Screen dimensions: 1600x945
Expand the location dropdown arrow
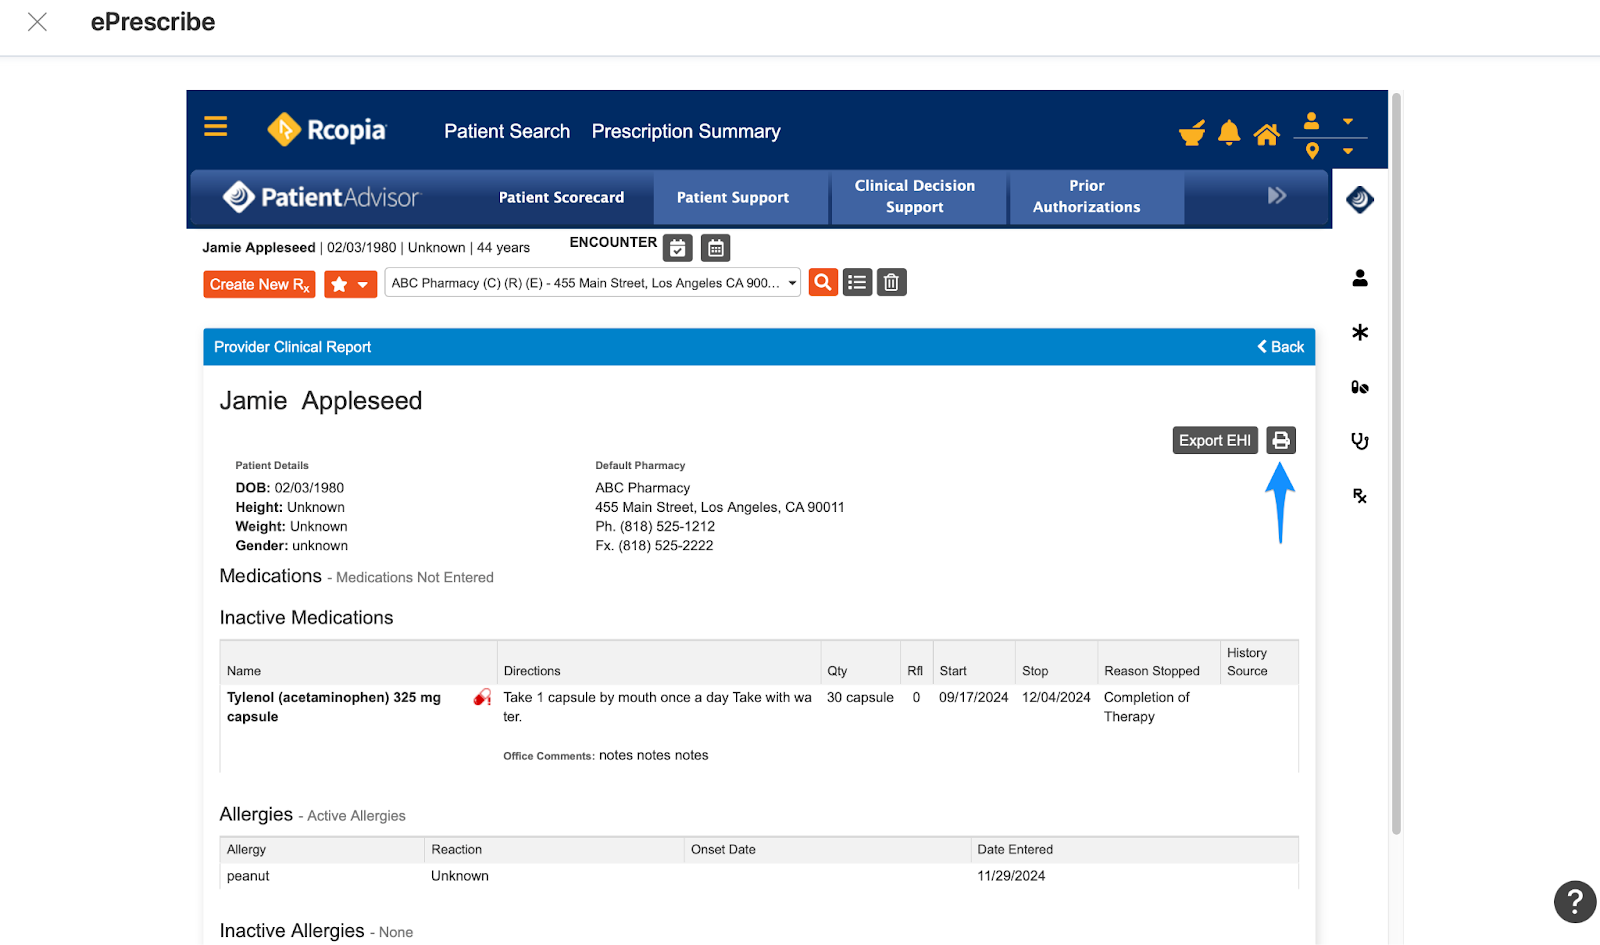(x=1348, y=151)
